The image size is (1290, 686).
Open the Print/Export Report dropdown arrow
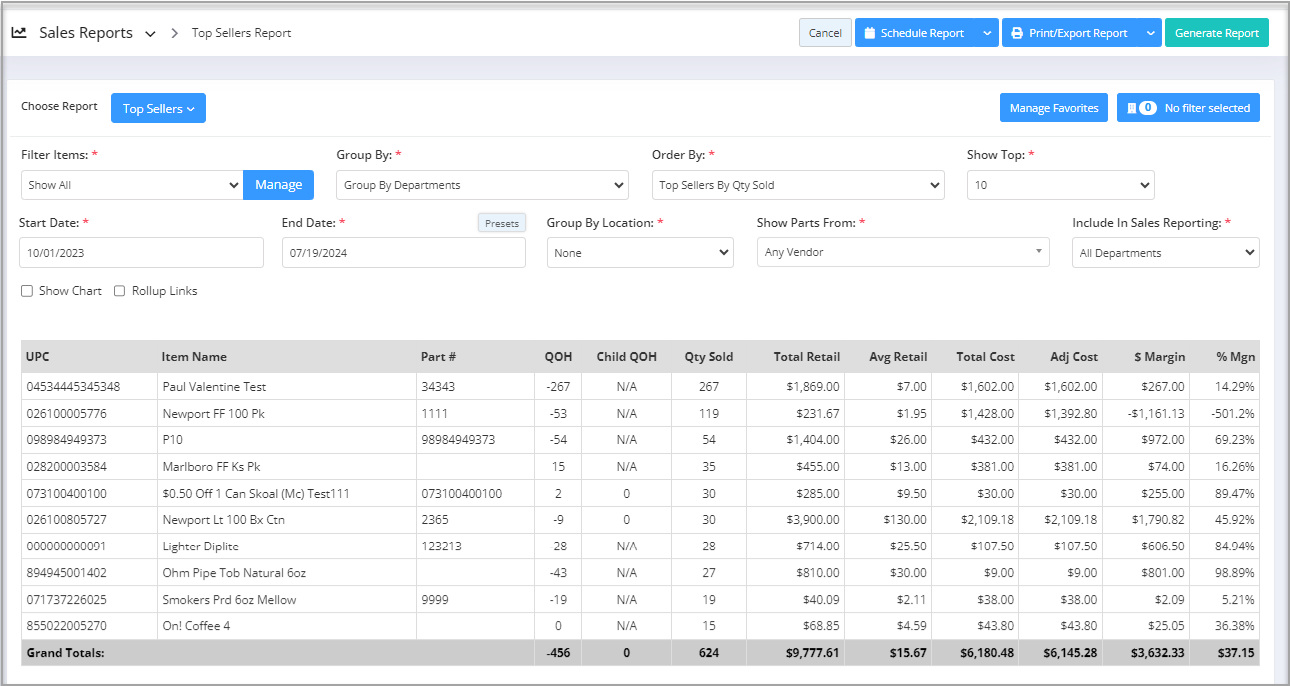pos(1149,33)
